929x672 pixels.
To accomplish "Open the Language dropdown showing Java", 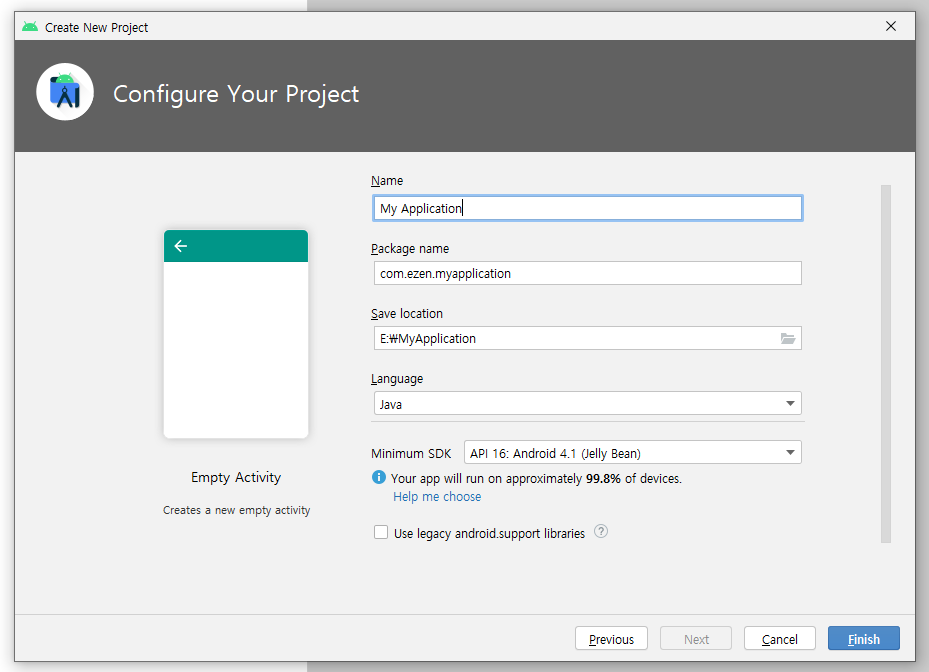I will pyautogui.click(x=587, y=404).
